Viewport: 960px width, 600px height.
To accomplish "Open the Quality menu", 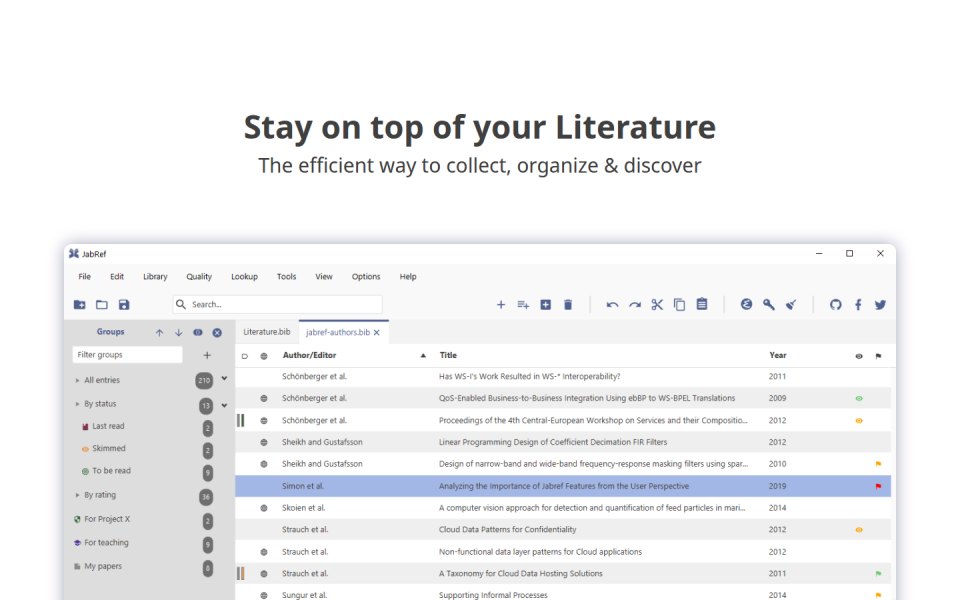I will (x=199, y=277).
